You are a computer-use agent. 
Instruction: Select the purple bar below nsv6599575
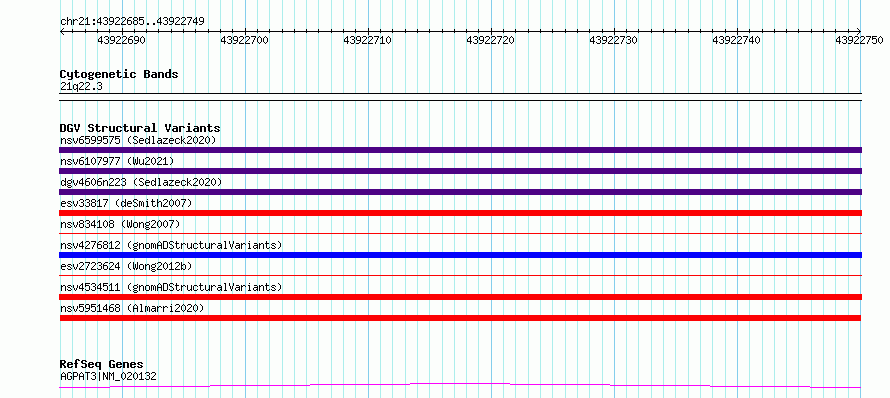[x=460, y=150]
